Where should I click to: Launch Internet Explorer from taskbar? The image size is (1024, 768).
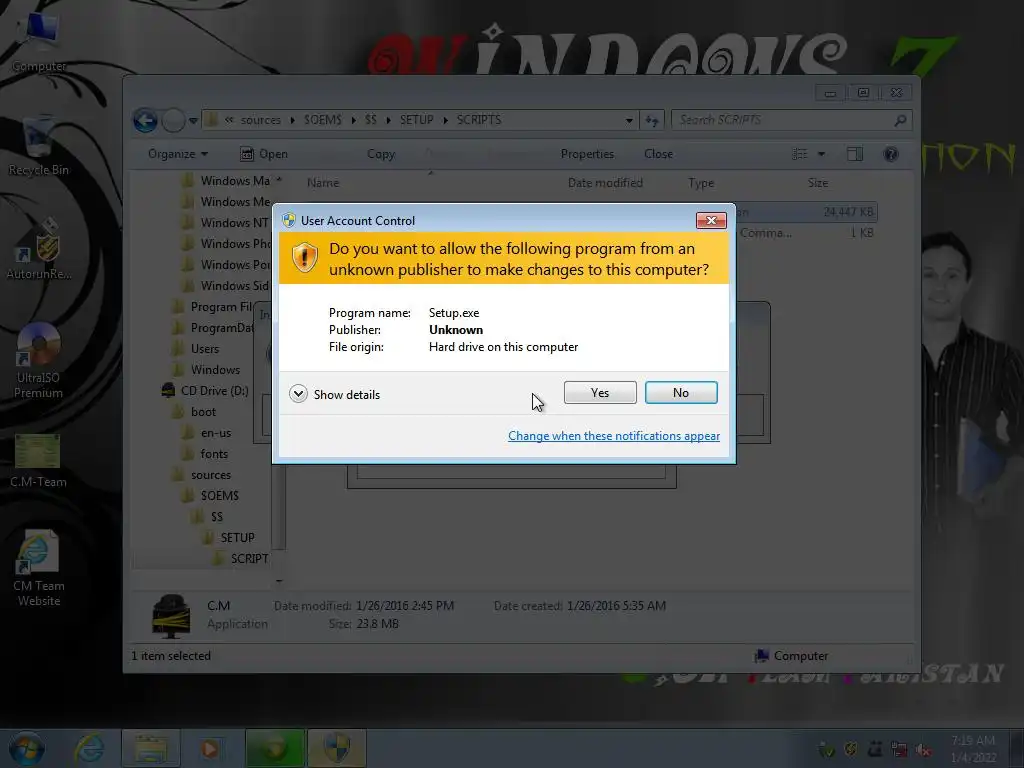click(89, 748)
